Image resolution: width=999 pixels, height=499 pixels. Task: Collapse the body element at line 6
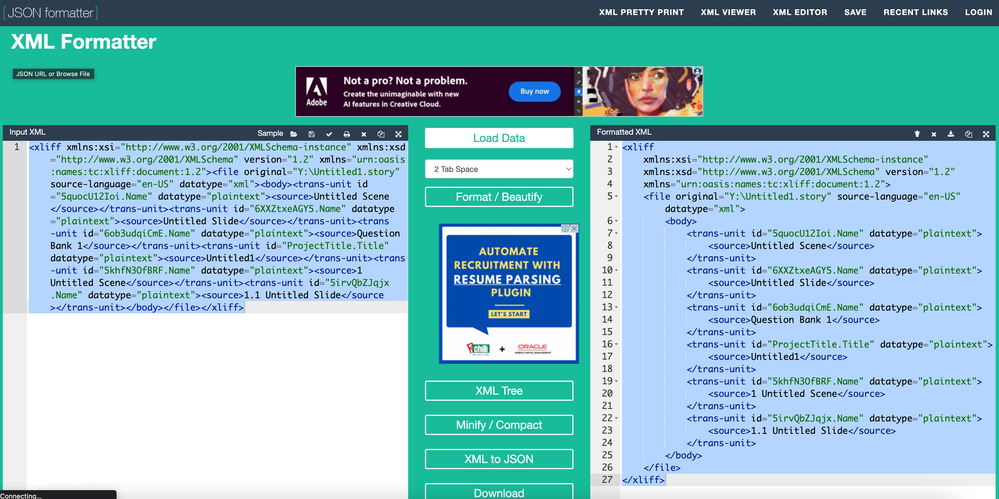616,221
